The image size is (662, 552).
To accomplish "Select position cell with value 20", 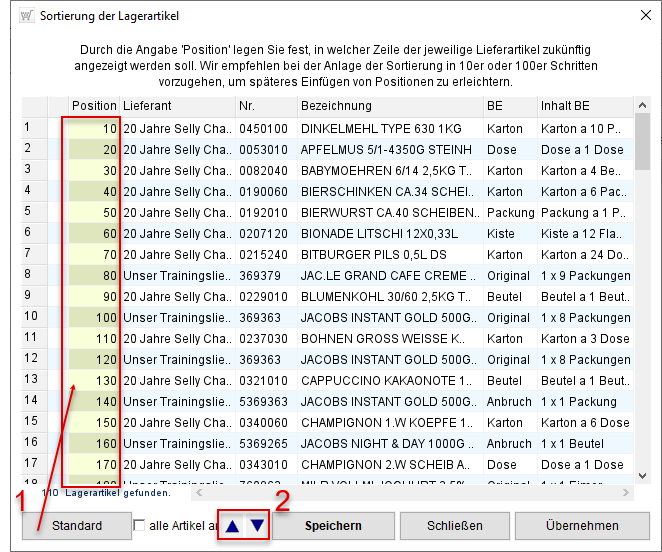I will (94, 150).
